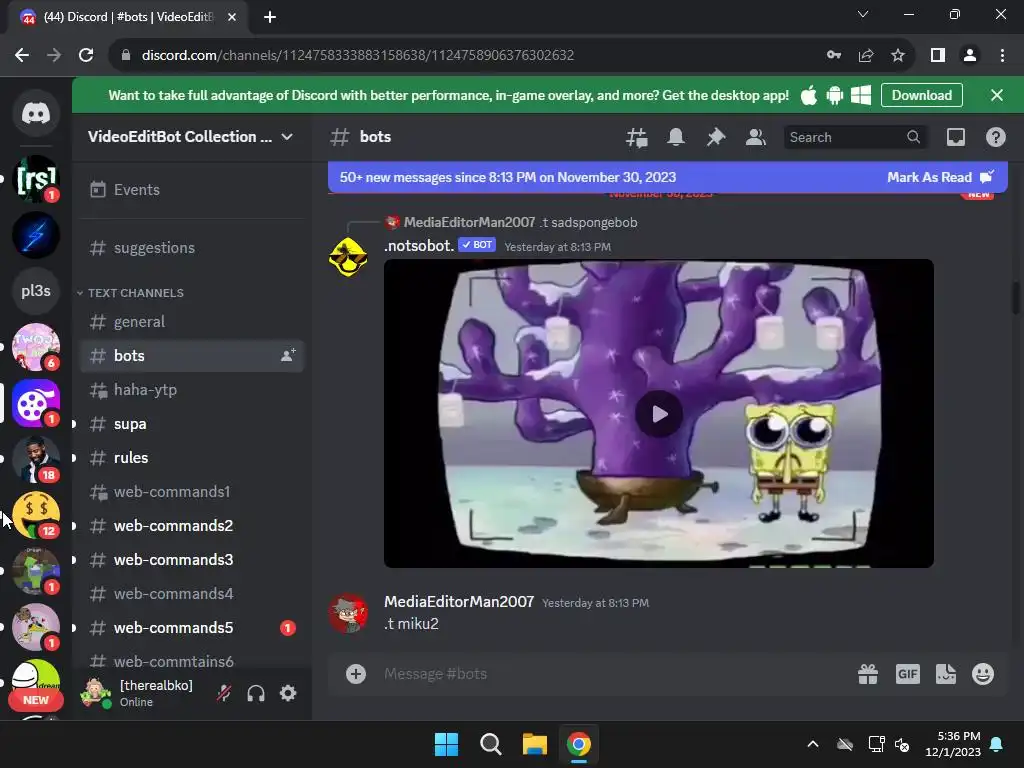Go to rules channel
This screenshot has height=768, width=1024.
coord(192,458)
